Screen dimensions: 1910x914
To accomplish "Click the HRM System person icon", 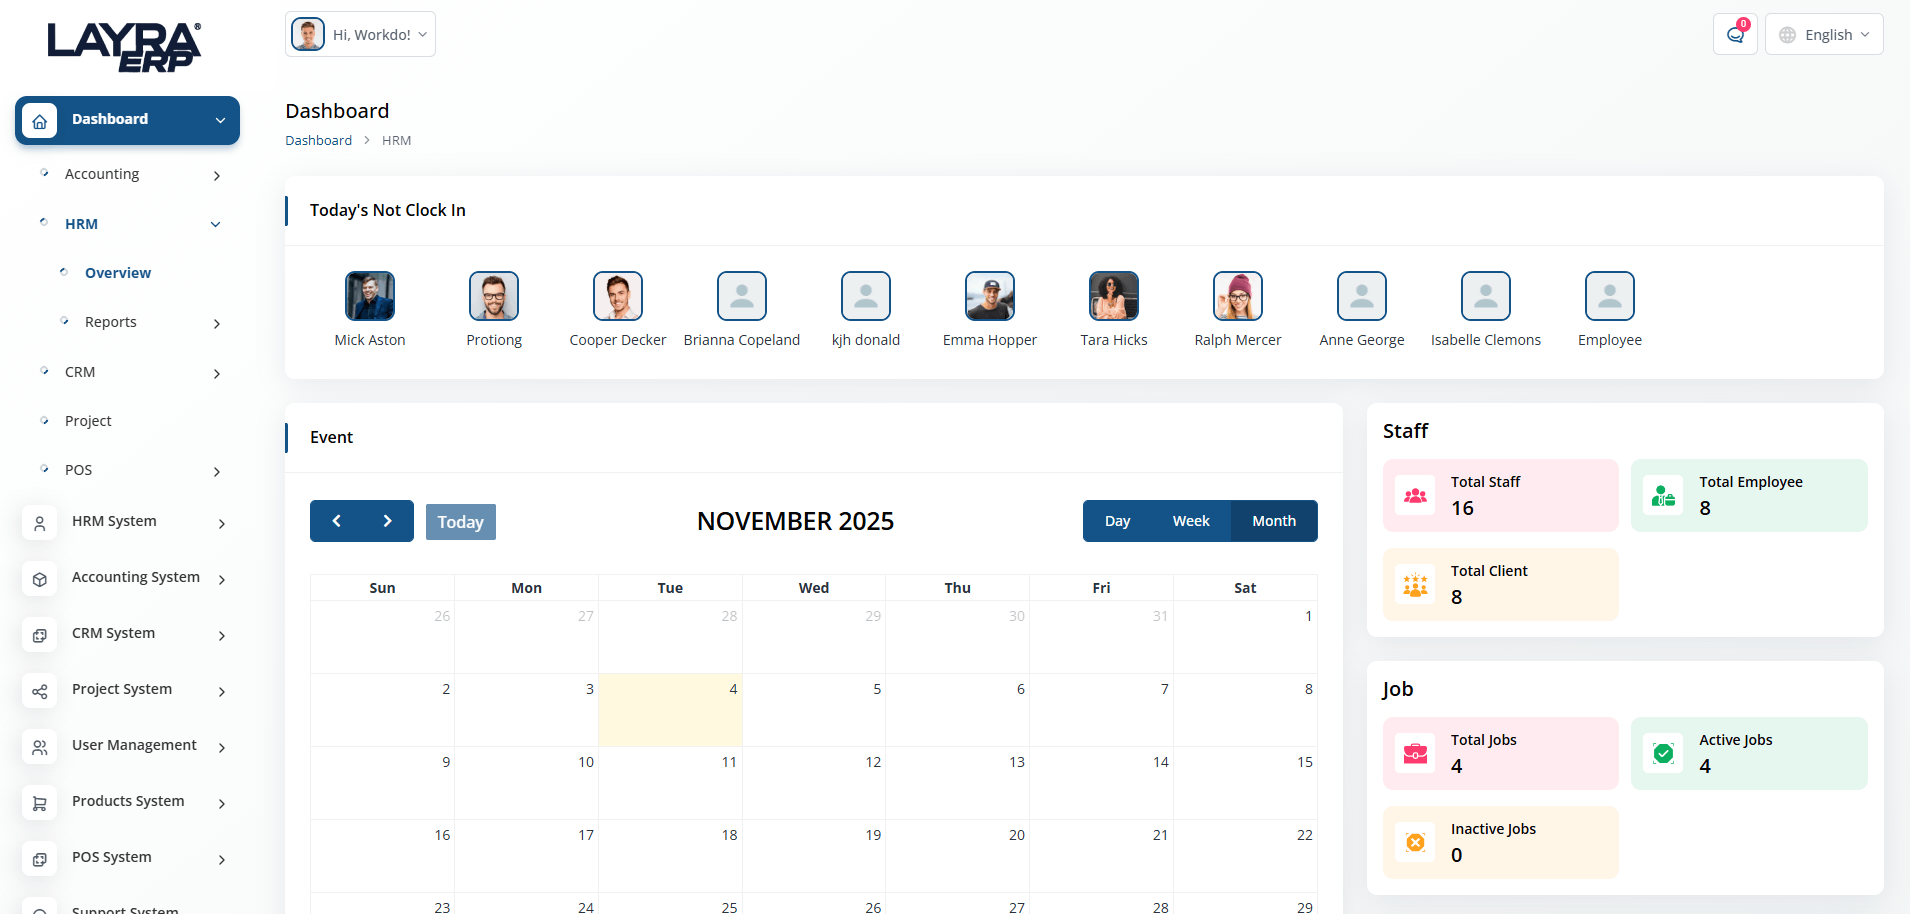I will coord(39,523).
